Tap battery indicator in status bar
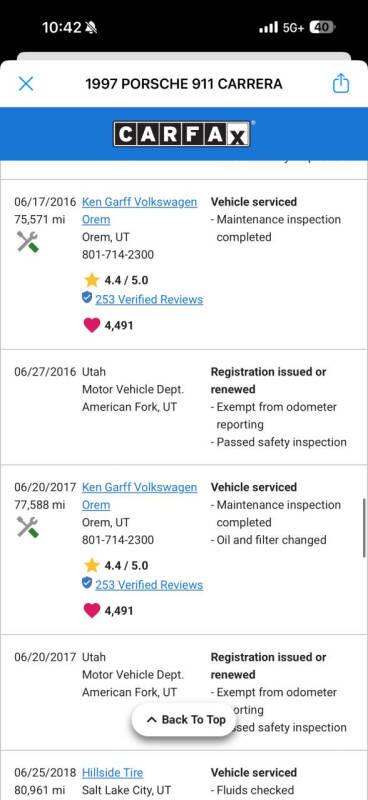This screenshot has height=800, width=368. point(322,27)
